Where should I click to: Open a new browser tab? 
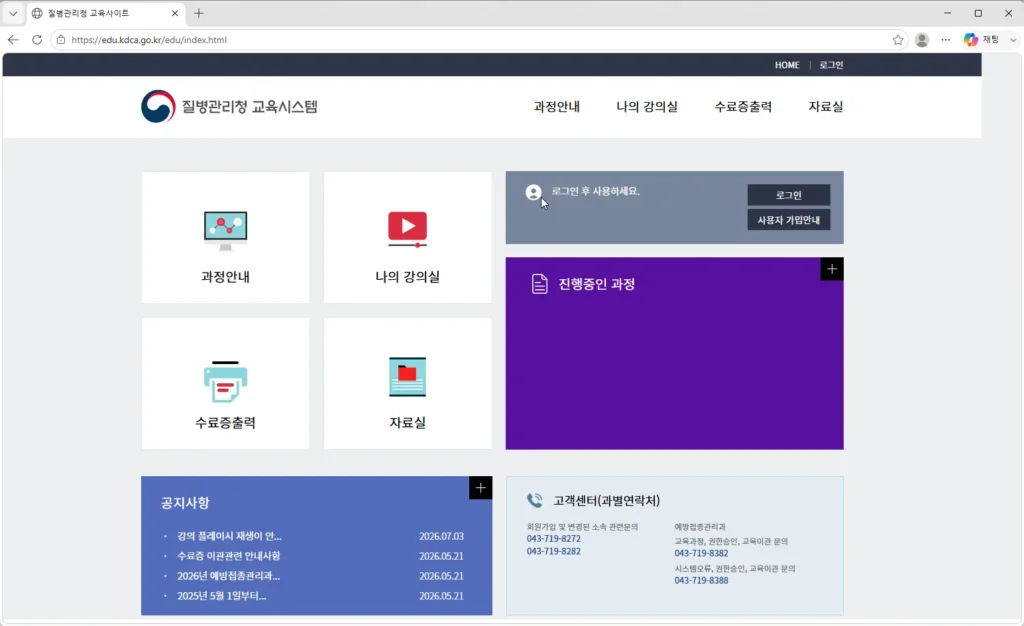click(x=199, y=13)
